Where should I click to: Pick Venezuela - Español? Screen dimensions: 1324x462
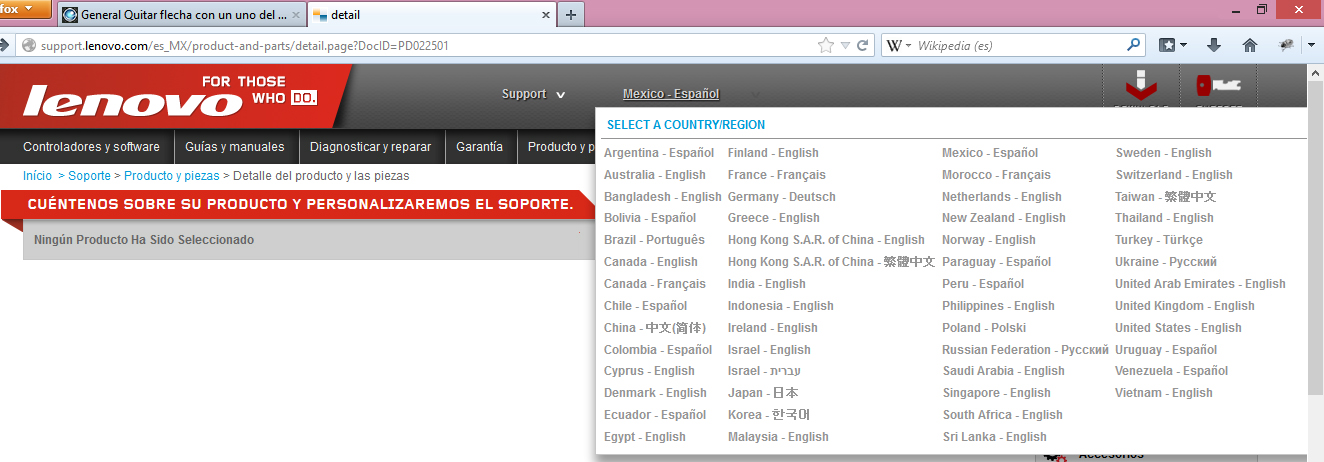1171,371
